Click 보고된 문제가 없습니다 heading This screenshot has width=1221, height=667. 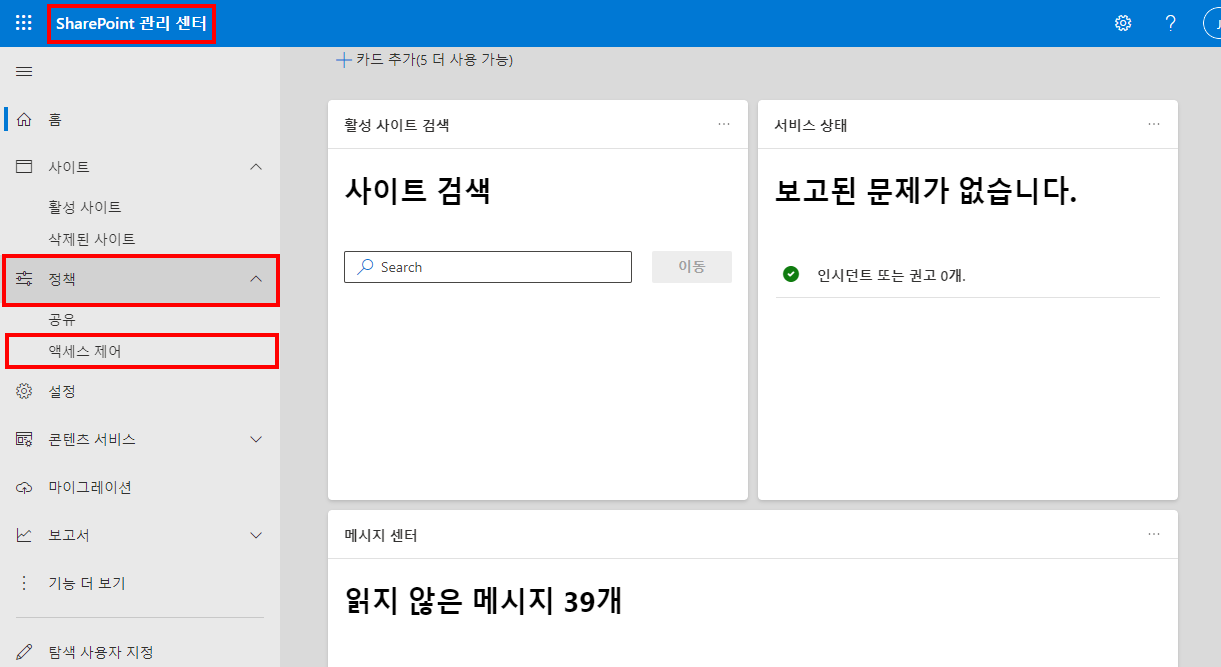(926, 191)
